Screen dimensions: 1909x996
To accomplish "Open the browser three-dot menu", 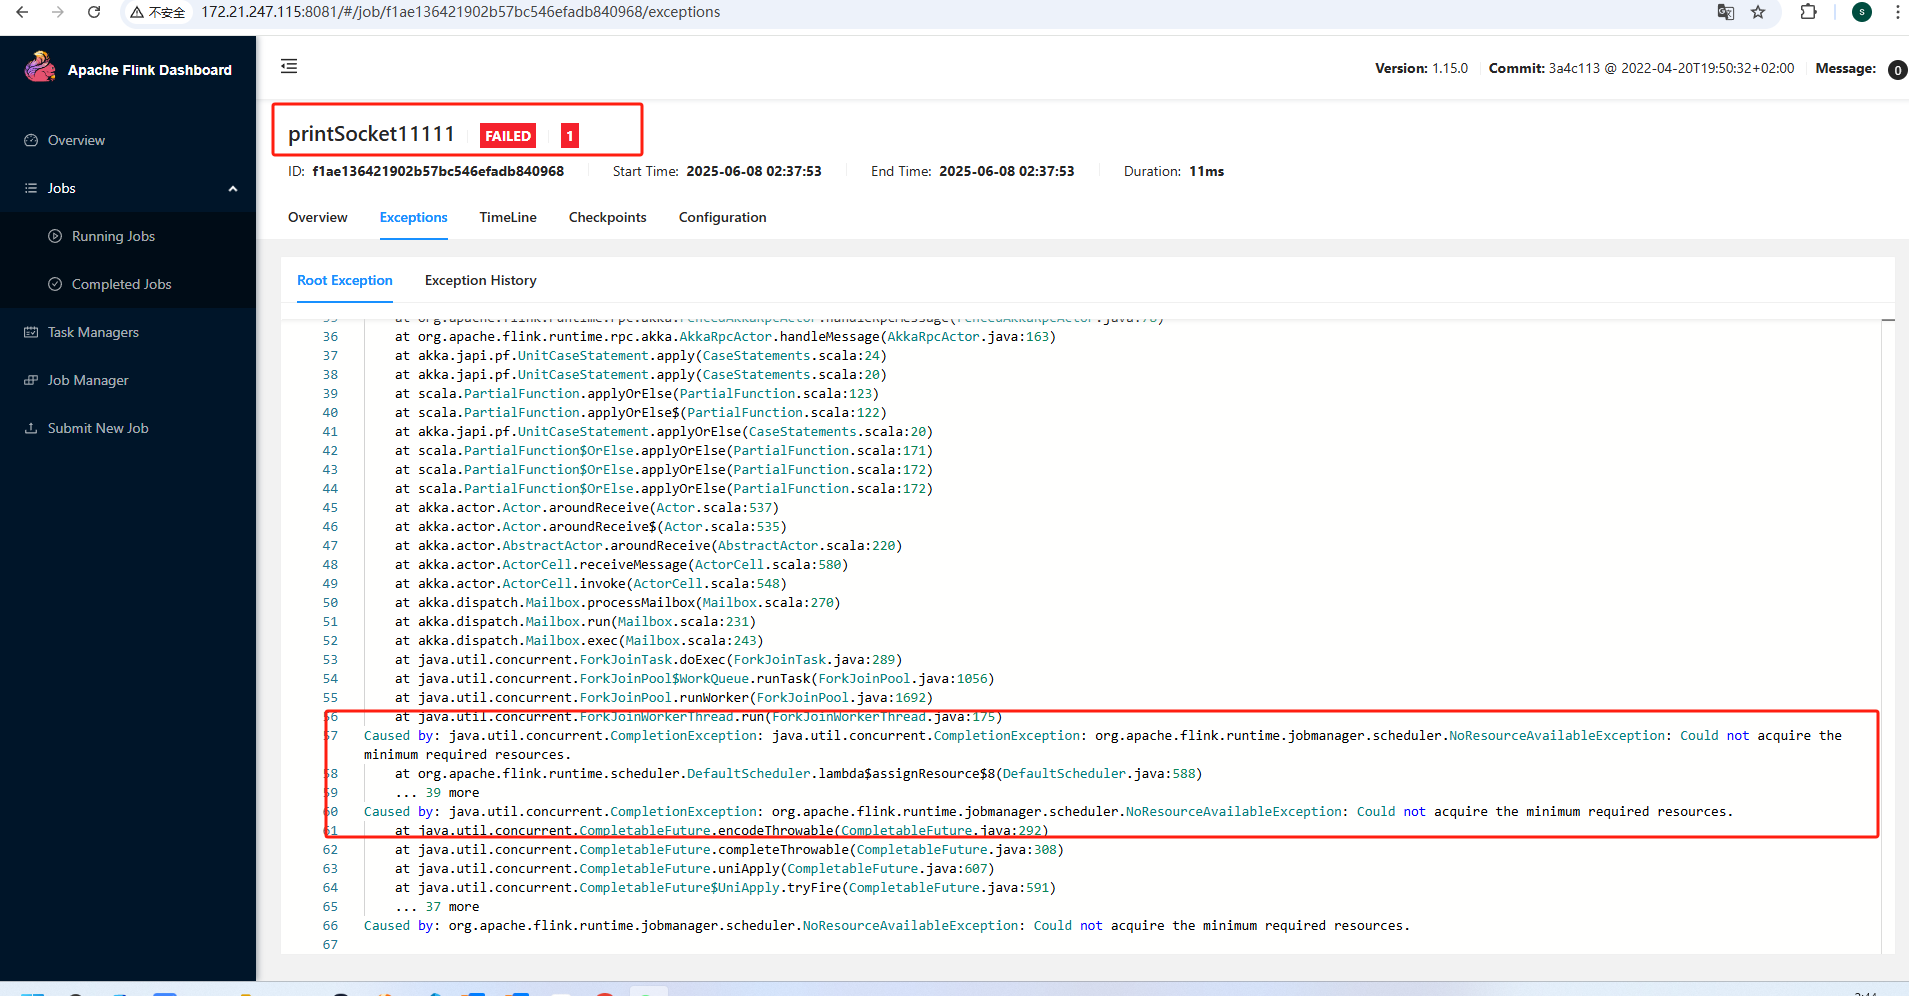I will click(x=1897, y=12).
